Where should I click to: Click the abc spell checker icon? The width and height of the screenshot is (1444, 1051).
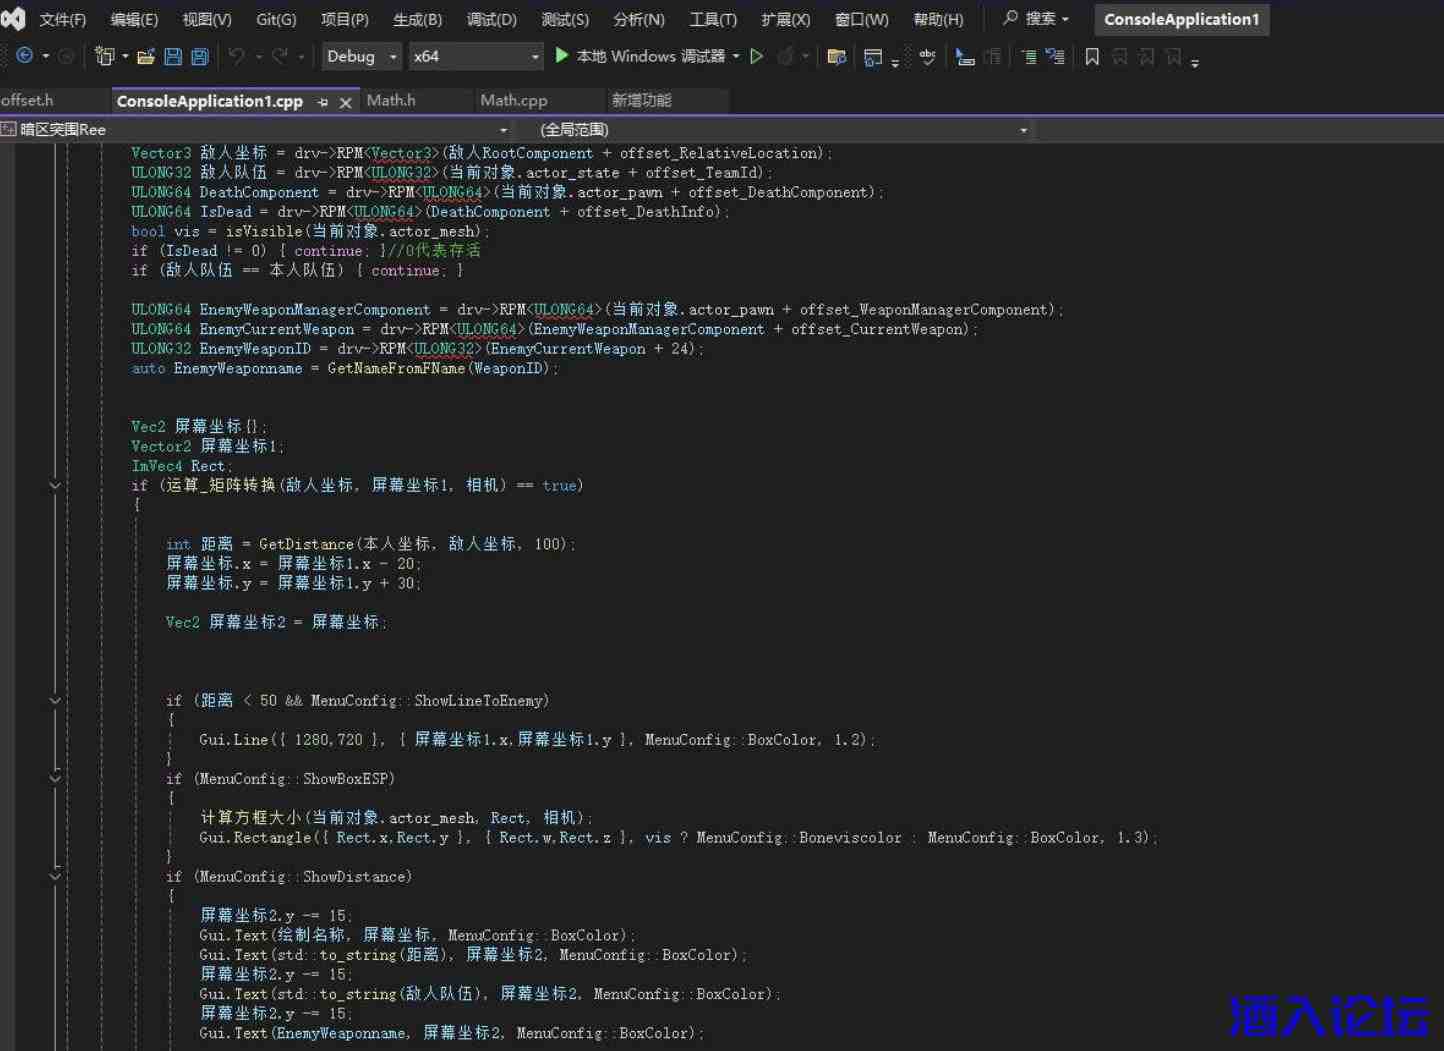[x=927, y=57]
